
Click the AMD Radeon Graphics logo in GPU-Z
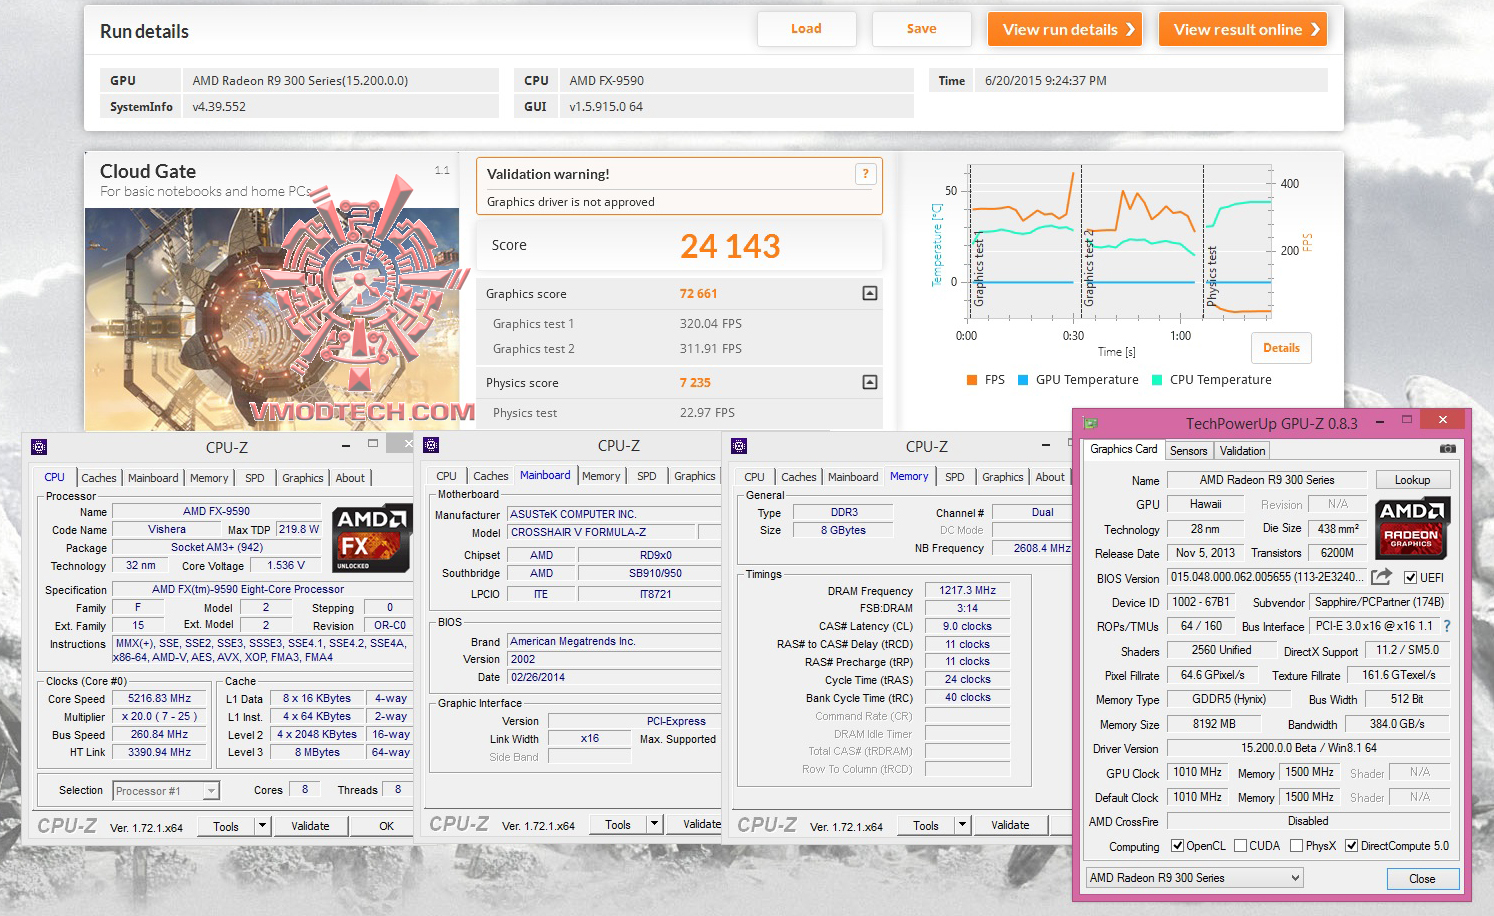pos(1411,527)
